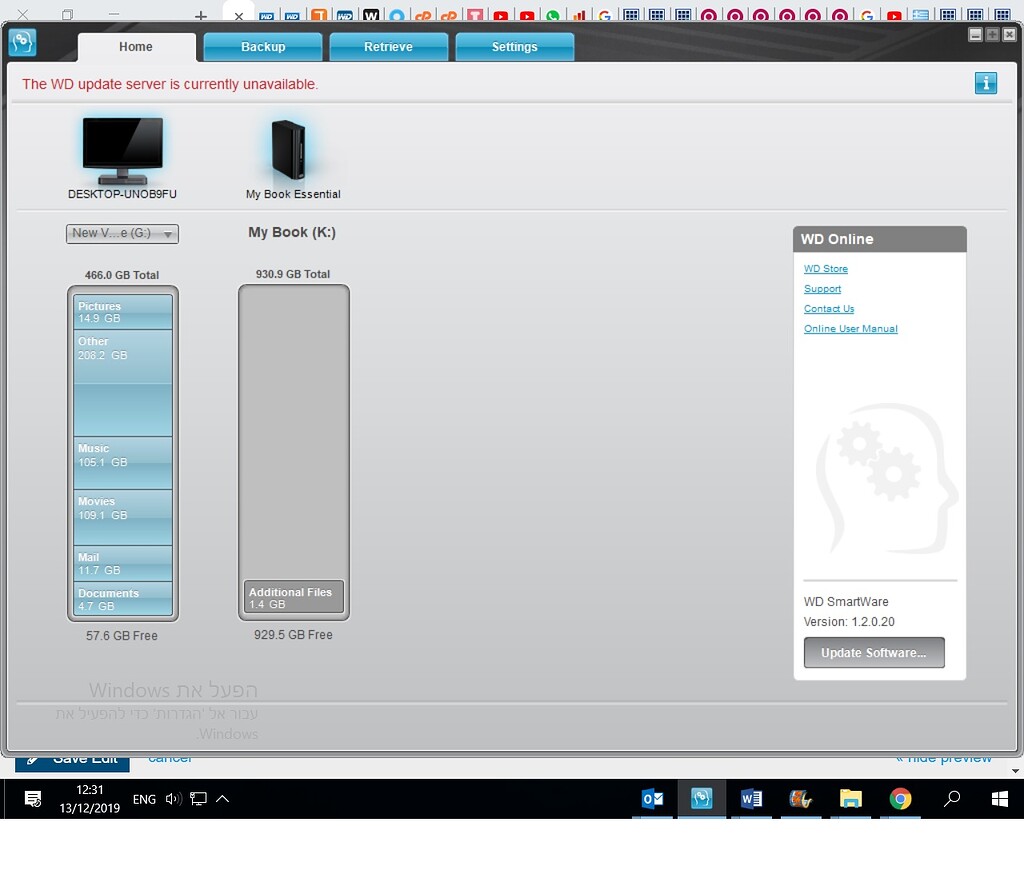Screen dimensions: 1024x870
Task: Open the drive selection dropdown showing New V...e (G:)
Action: coord(122,233)
